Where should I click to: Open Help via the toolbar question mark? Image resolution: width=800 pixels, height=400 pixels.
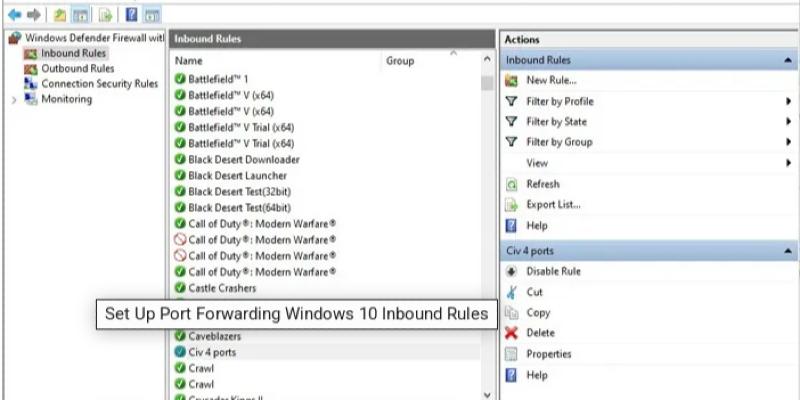coord(132,15)
